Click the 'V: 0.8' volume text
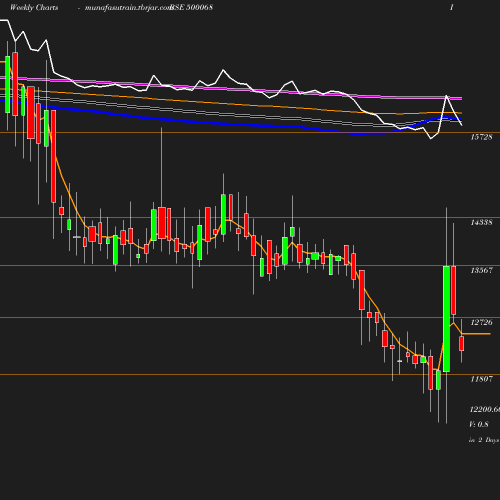The width and height of the screenshot is (500, 500). 479,424
